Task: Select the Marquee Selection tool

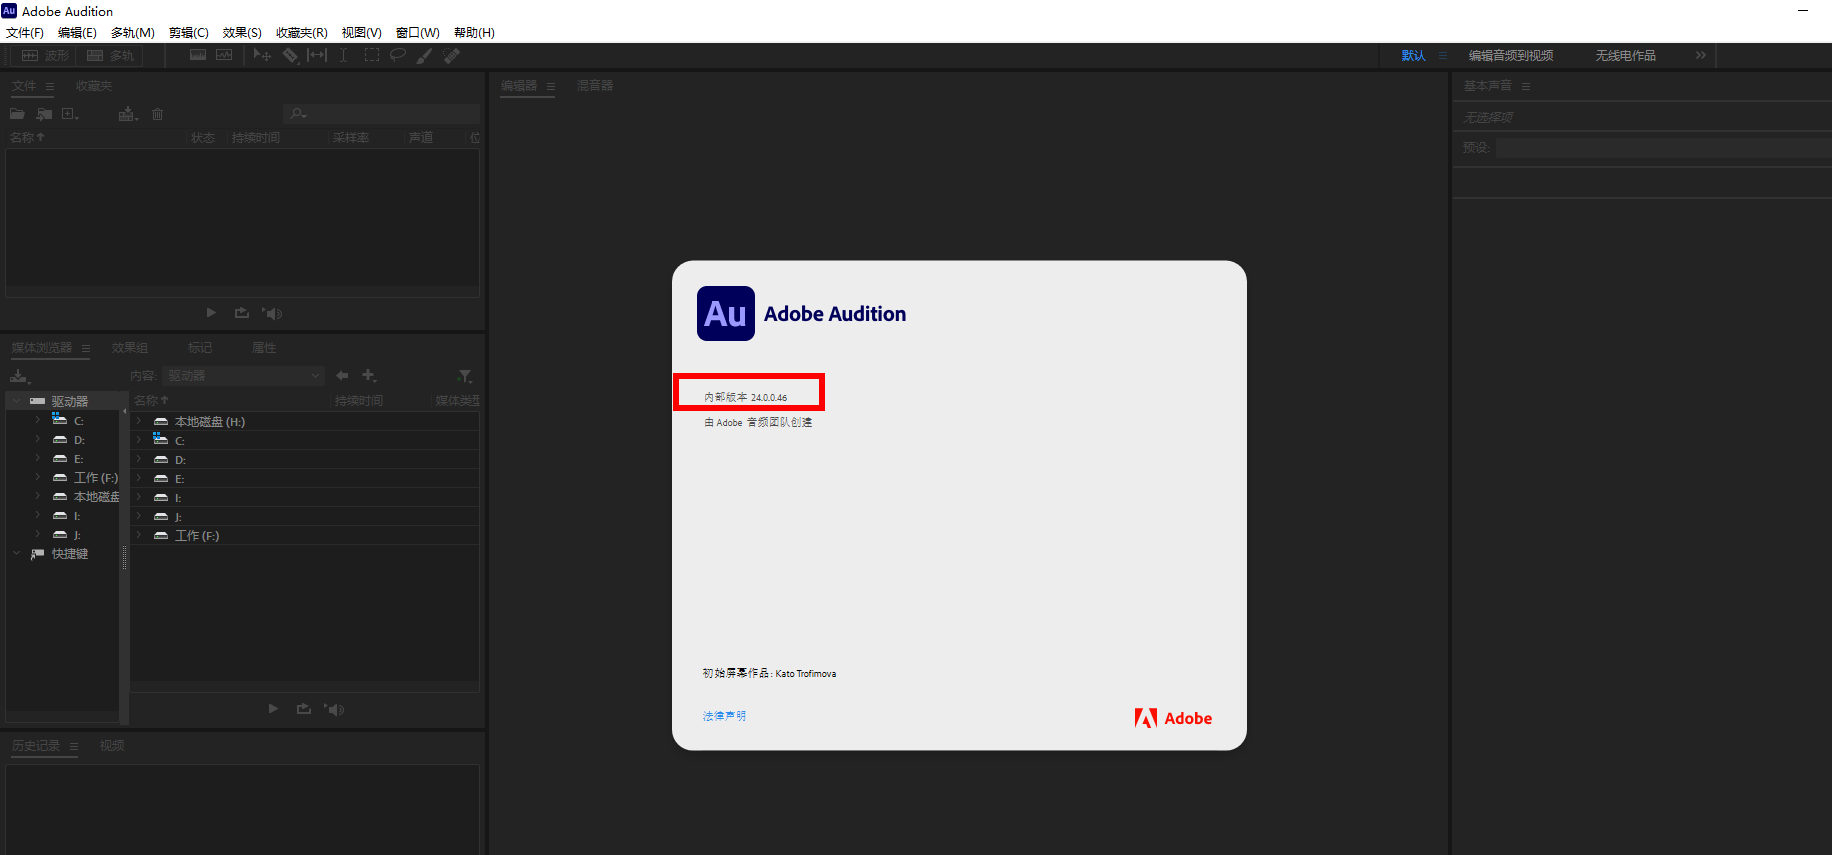Action: (371, 55)
